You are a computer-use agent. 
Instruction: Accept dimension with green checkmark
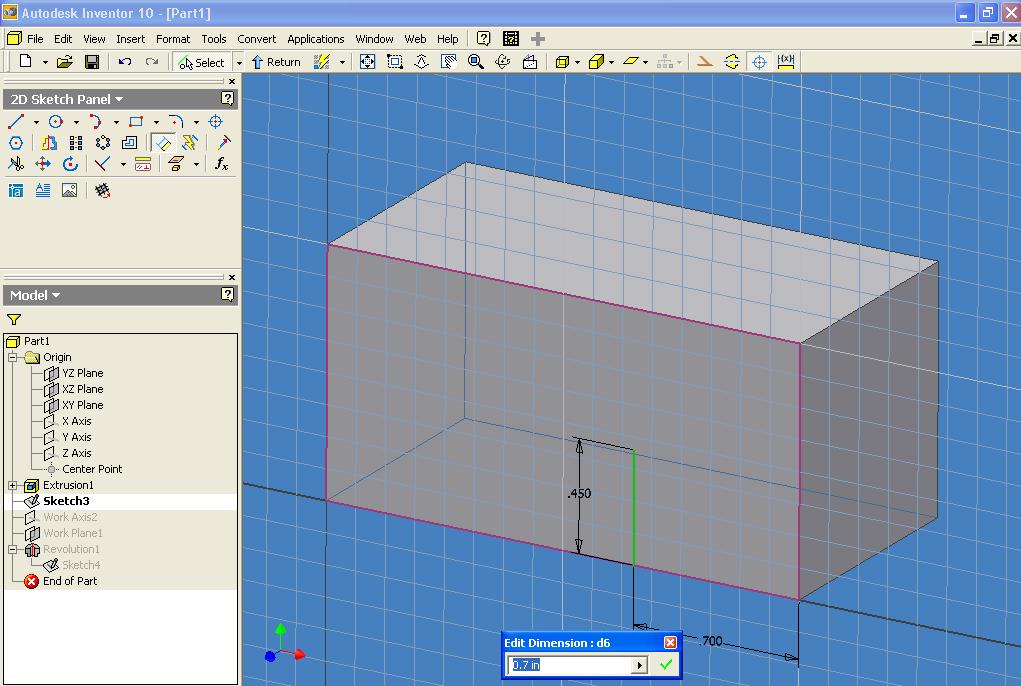(665, 665)
